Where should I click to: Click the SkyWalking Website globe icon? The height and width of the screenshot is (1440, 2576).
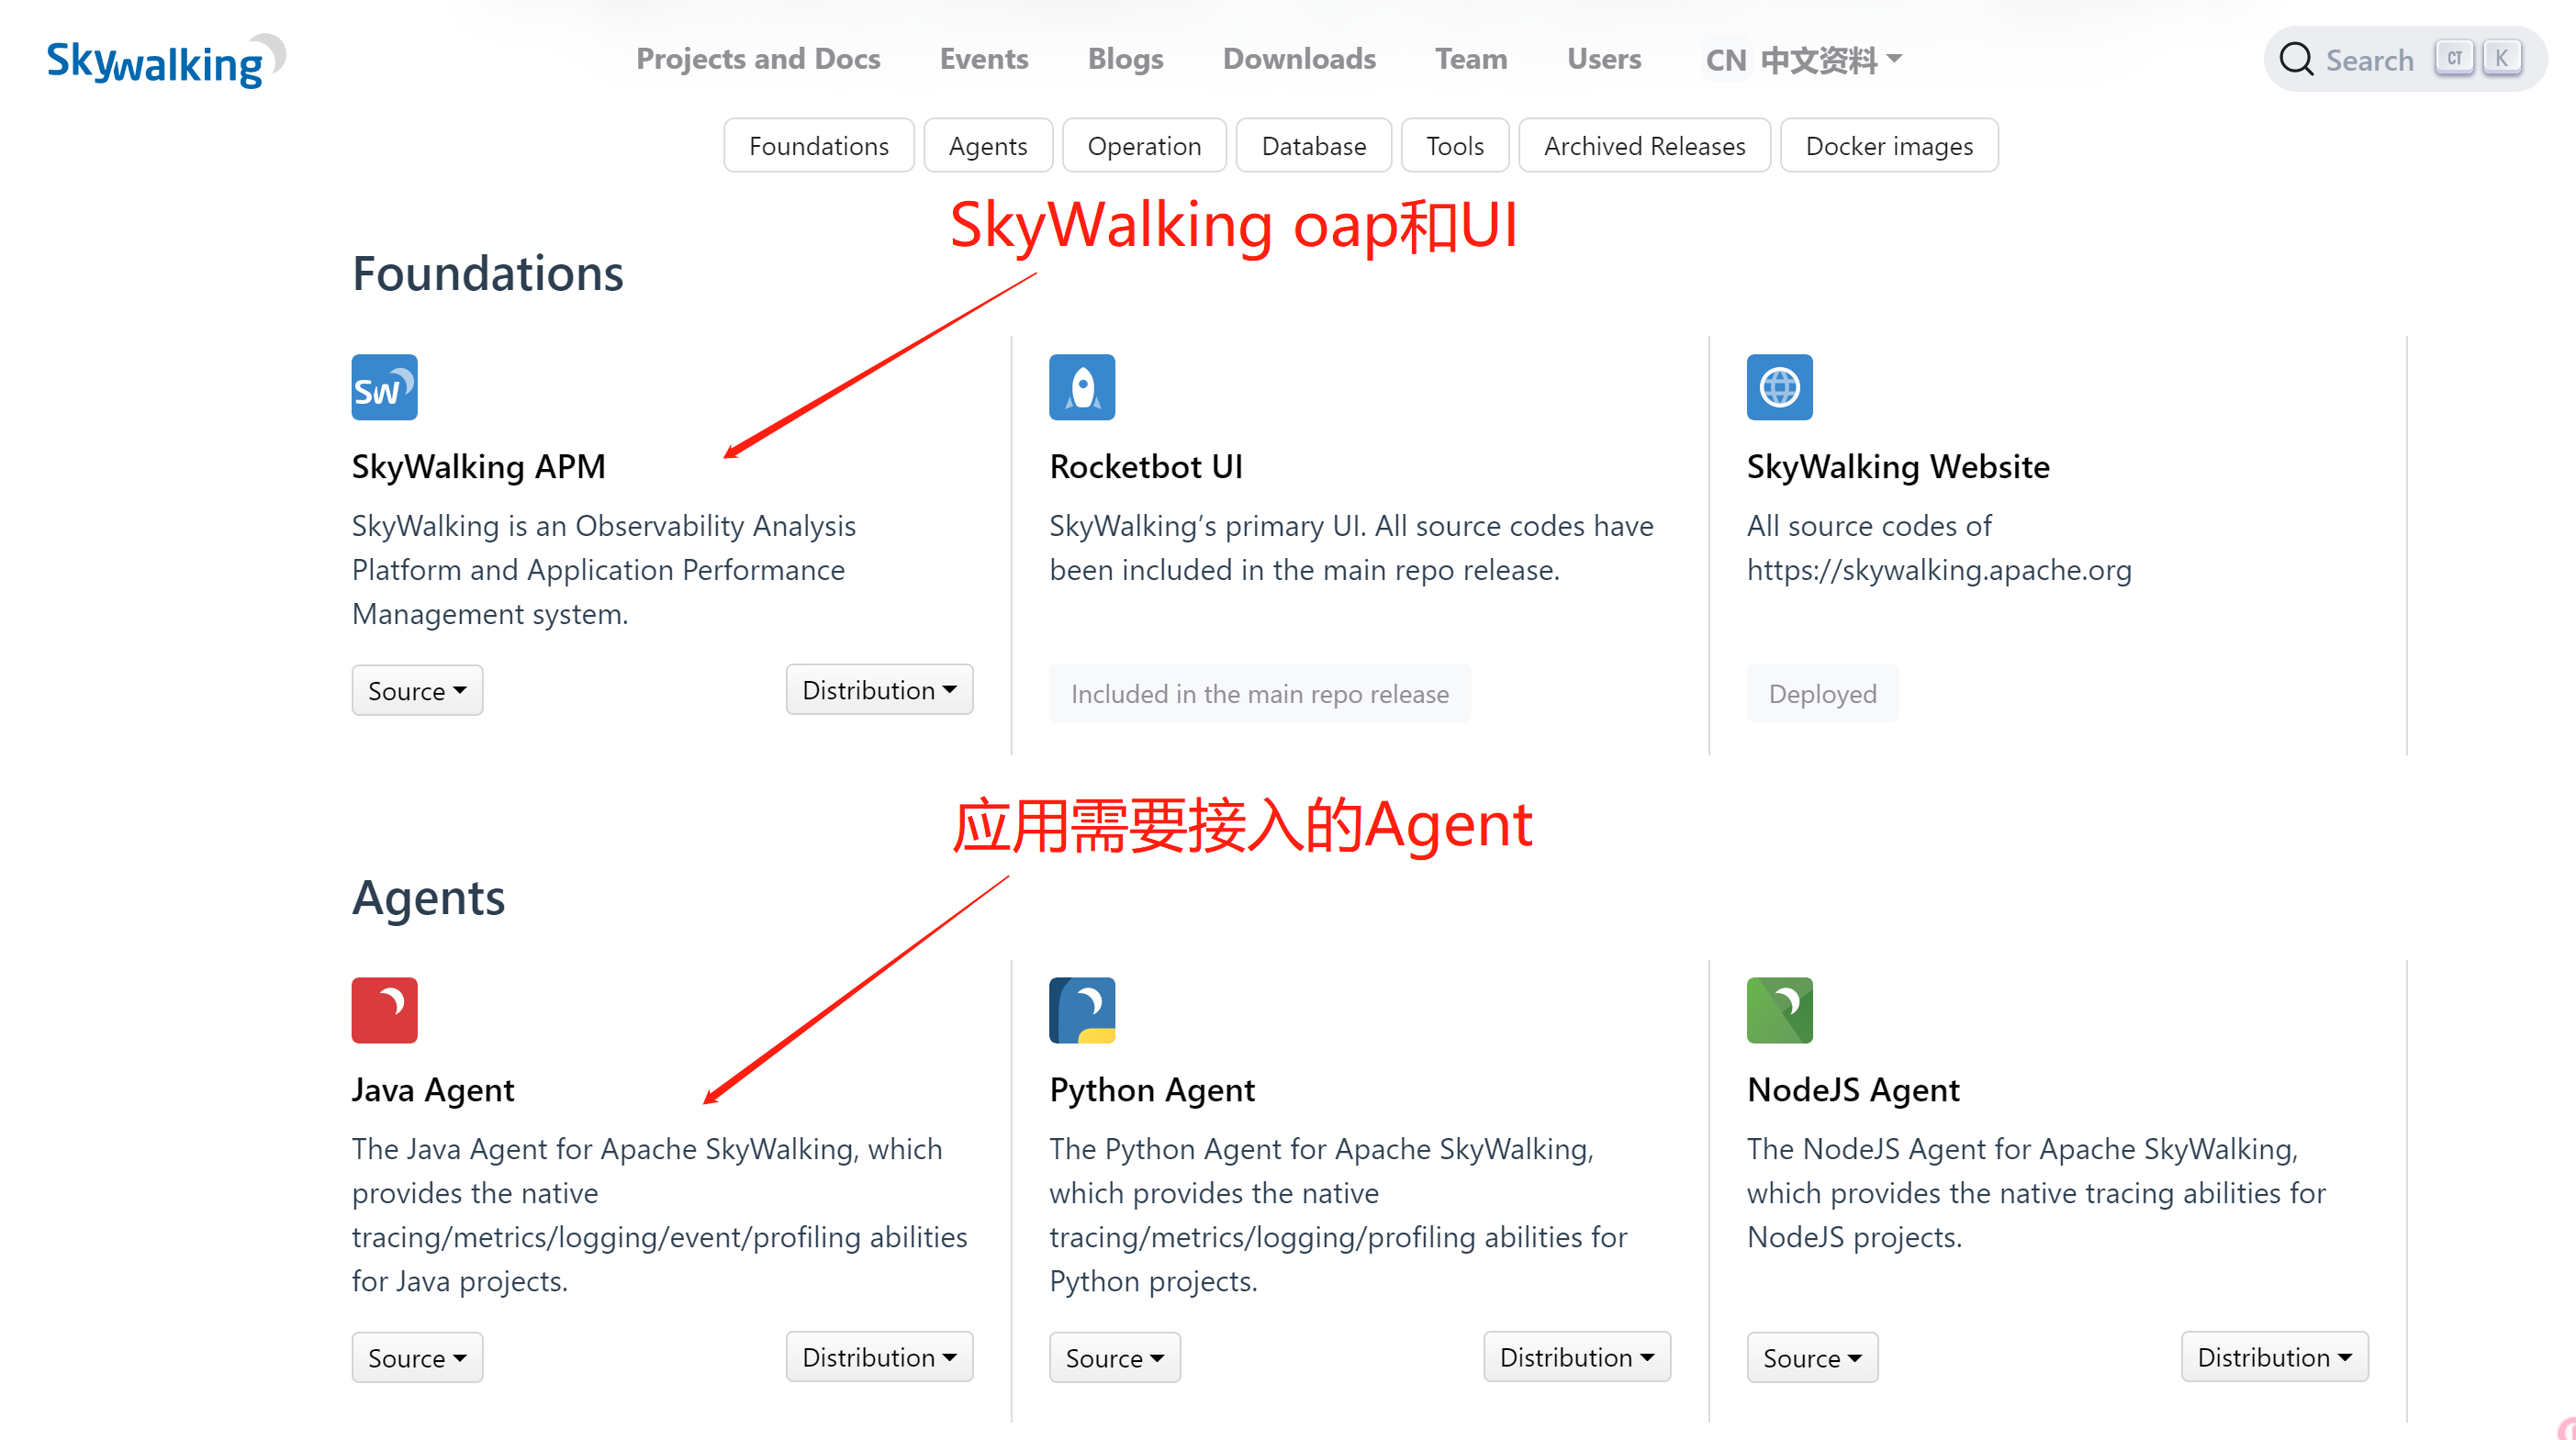pos(1780,387)
